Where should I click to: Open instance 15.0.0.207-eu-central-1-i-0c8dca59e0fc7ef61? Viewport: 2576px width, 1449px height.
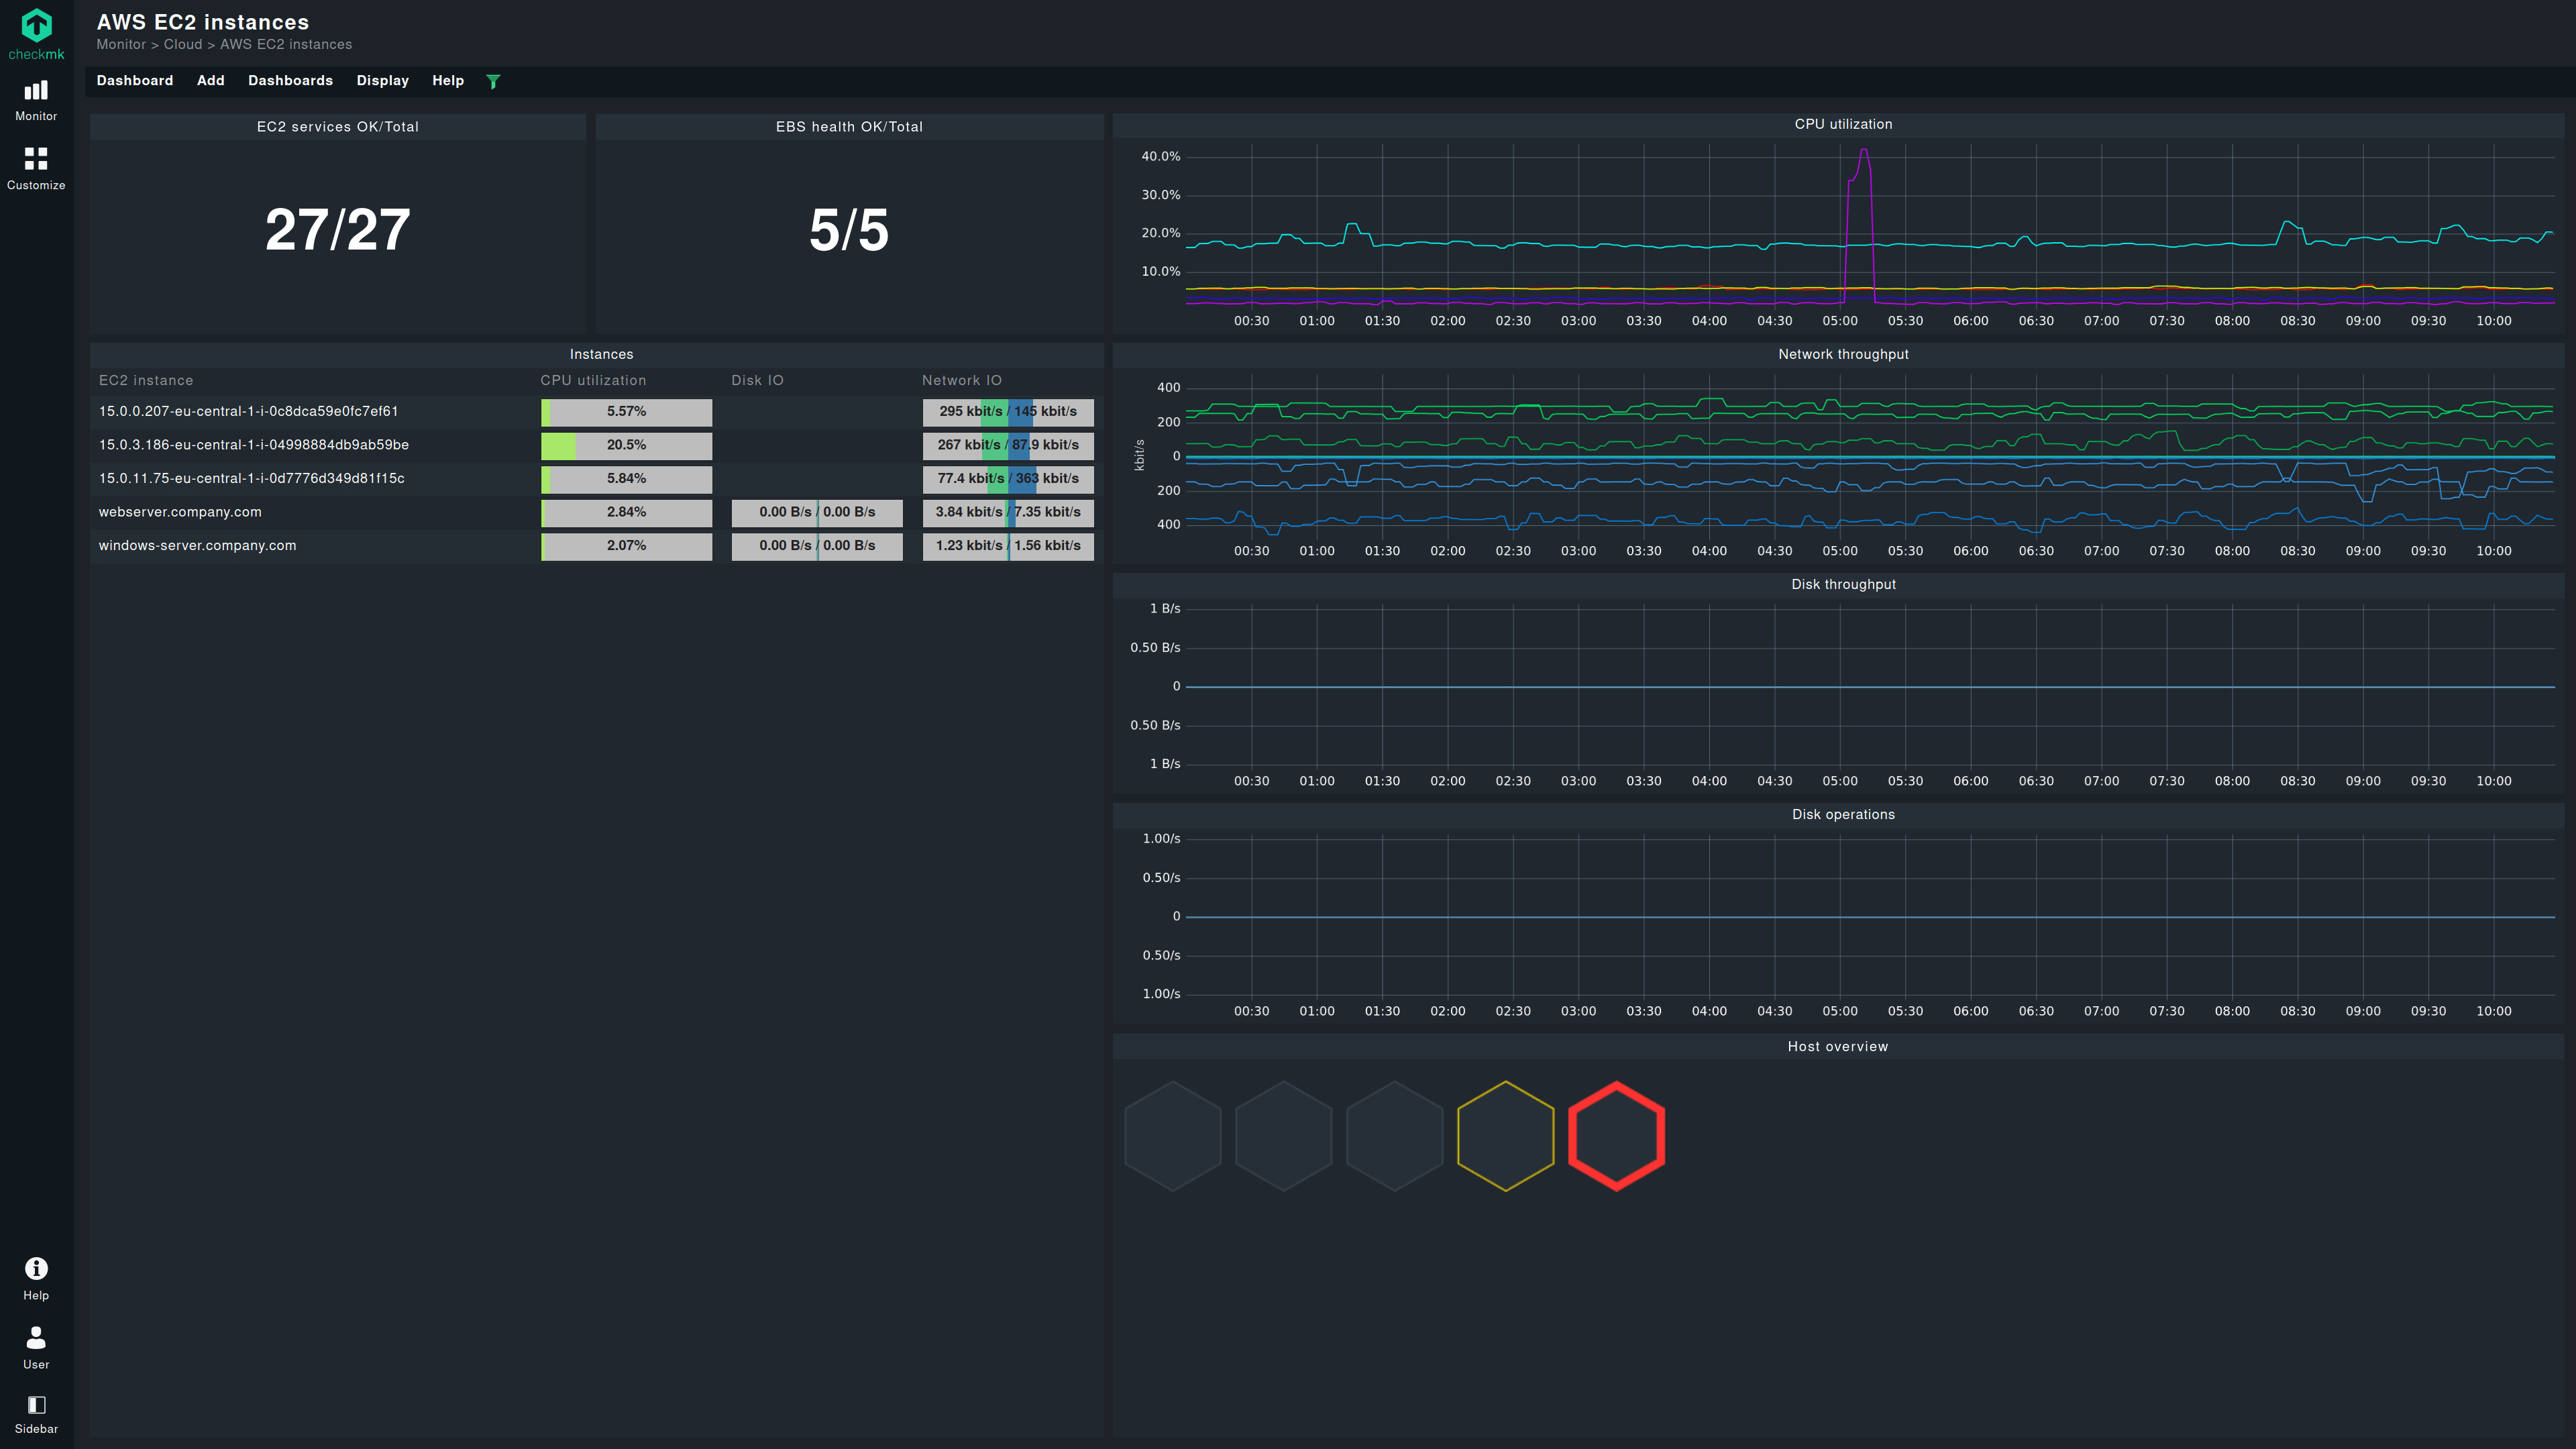tap(248, 411)
